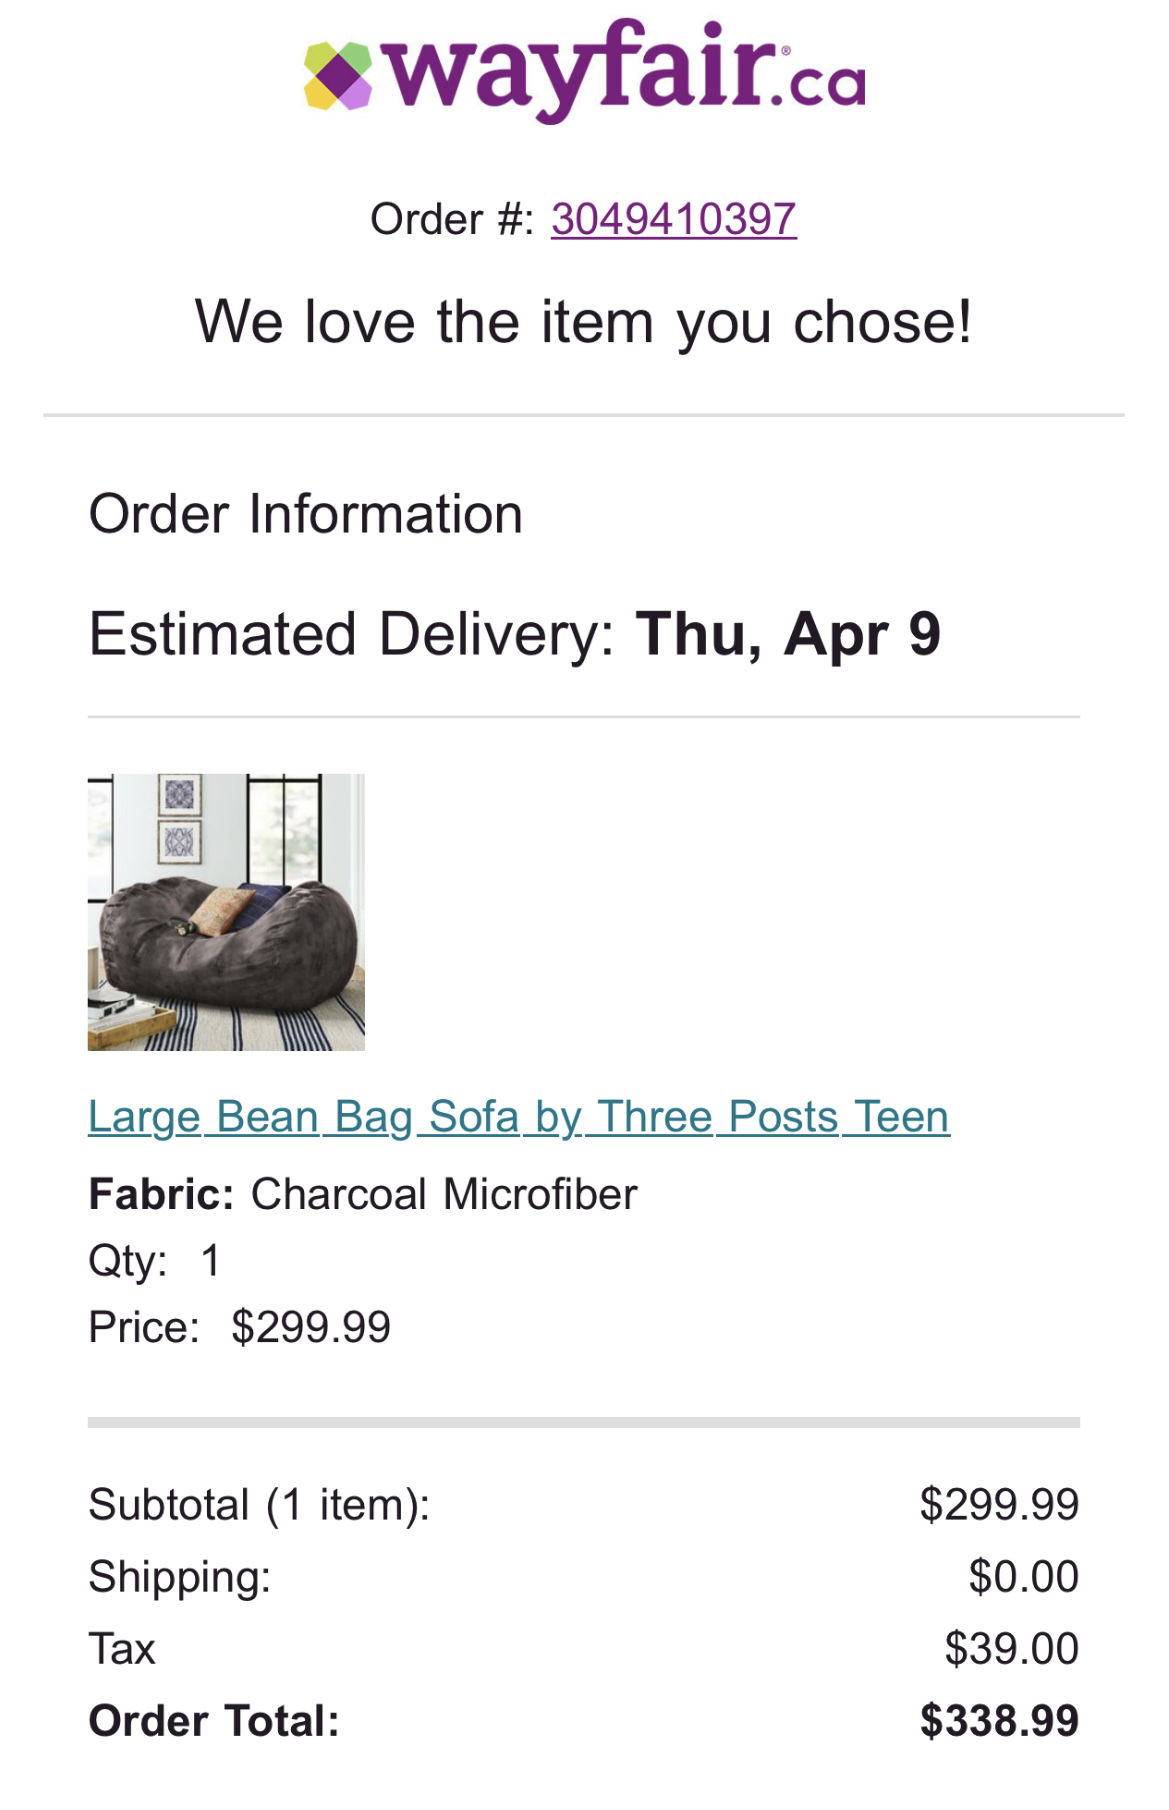Select the Charcoal Microfiber fabric text
Viewport: 1169px width, 1810px height.
(443, 1194)
